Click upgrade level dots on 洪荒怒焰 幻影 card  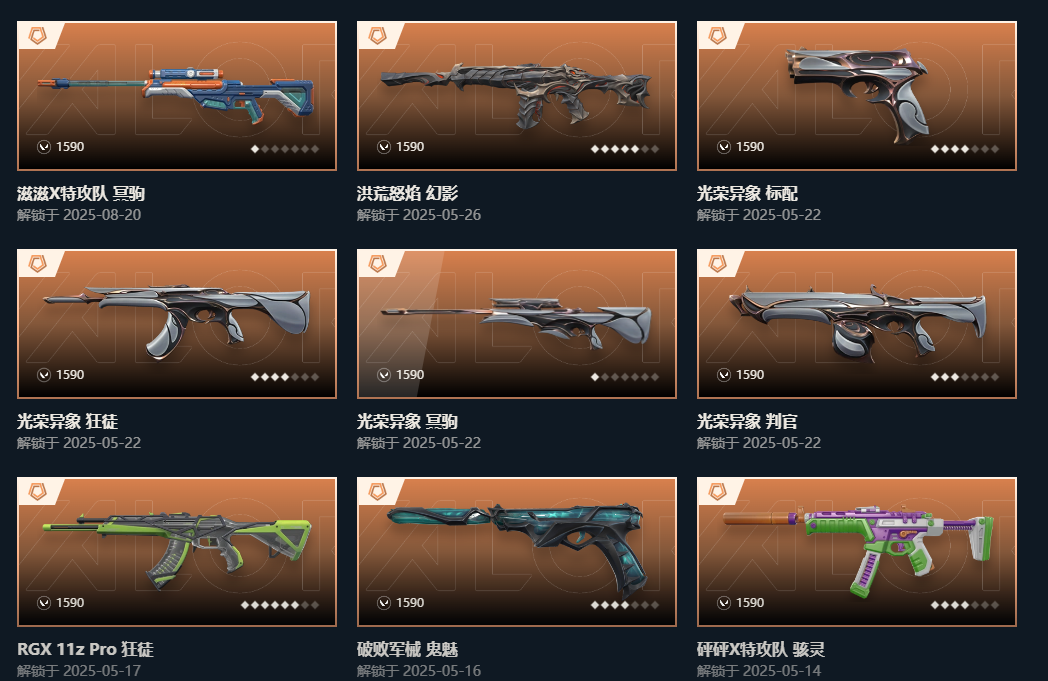tap(624, 149)
